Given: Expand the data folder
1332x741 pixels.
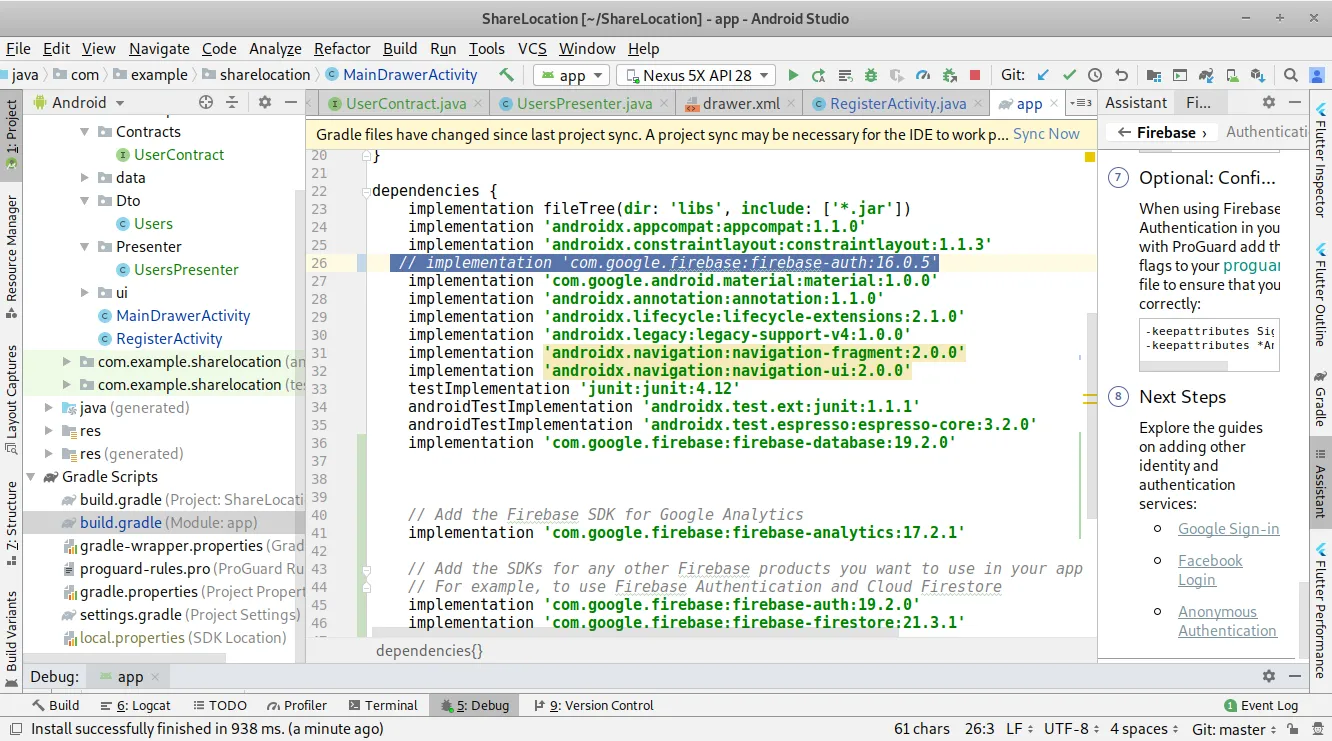Looking at the screenshot, I should coord(85,178).
